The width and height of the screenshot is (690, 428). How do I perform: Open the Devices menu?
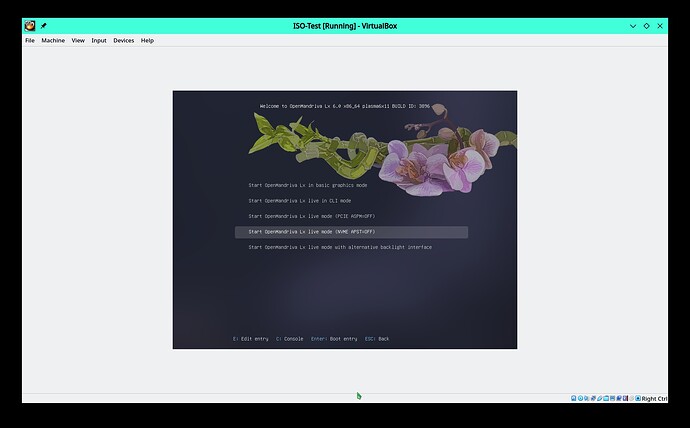tap(124, 40)
